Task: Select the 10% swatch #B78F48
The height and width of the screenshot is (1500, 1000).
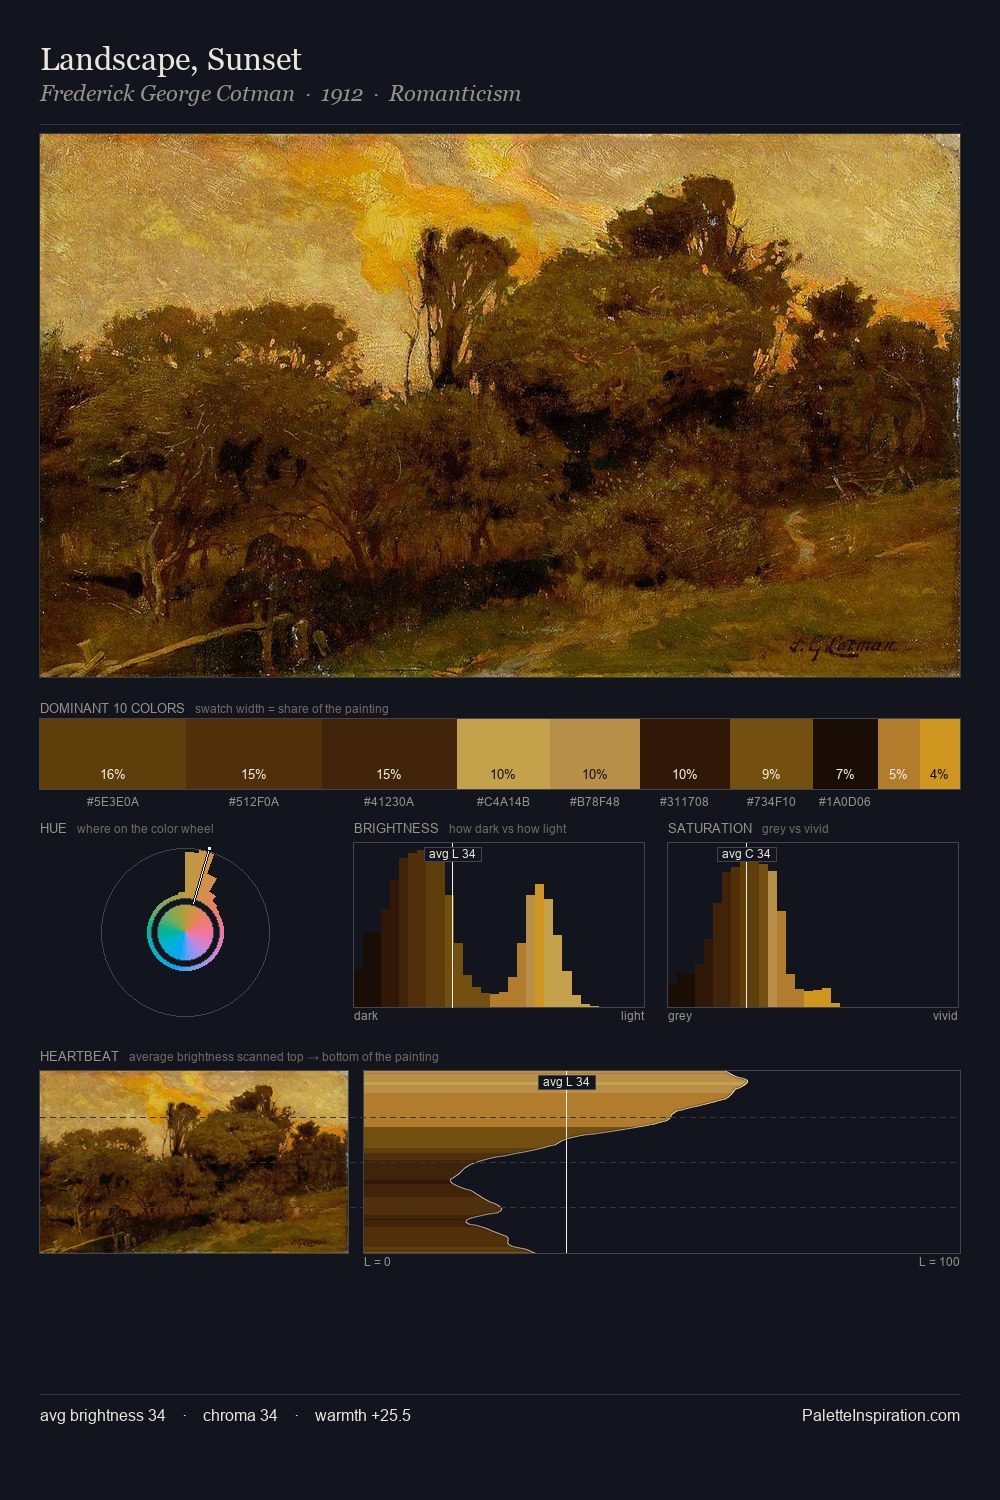Action: point(595,754)
